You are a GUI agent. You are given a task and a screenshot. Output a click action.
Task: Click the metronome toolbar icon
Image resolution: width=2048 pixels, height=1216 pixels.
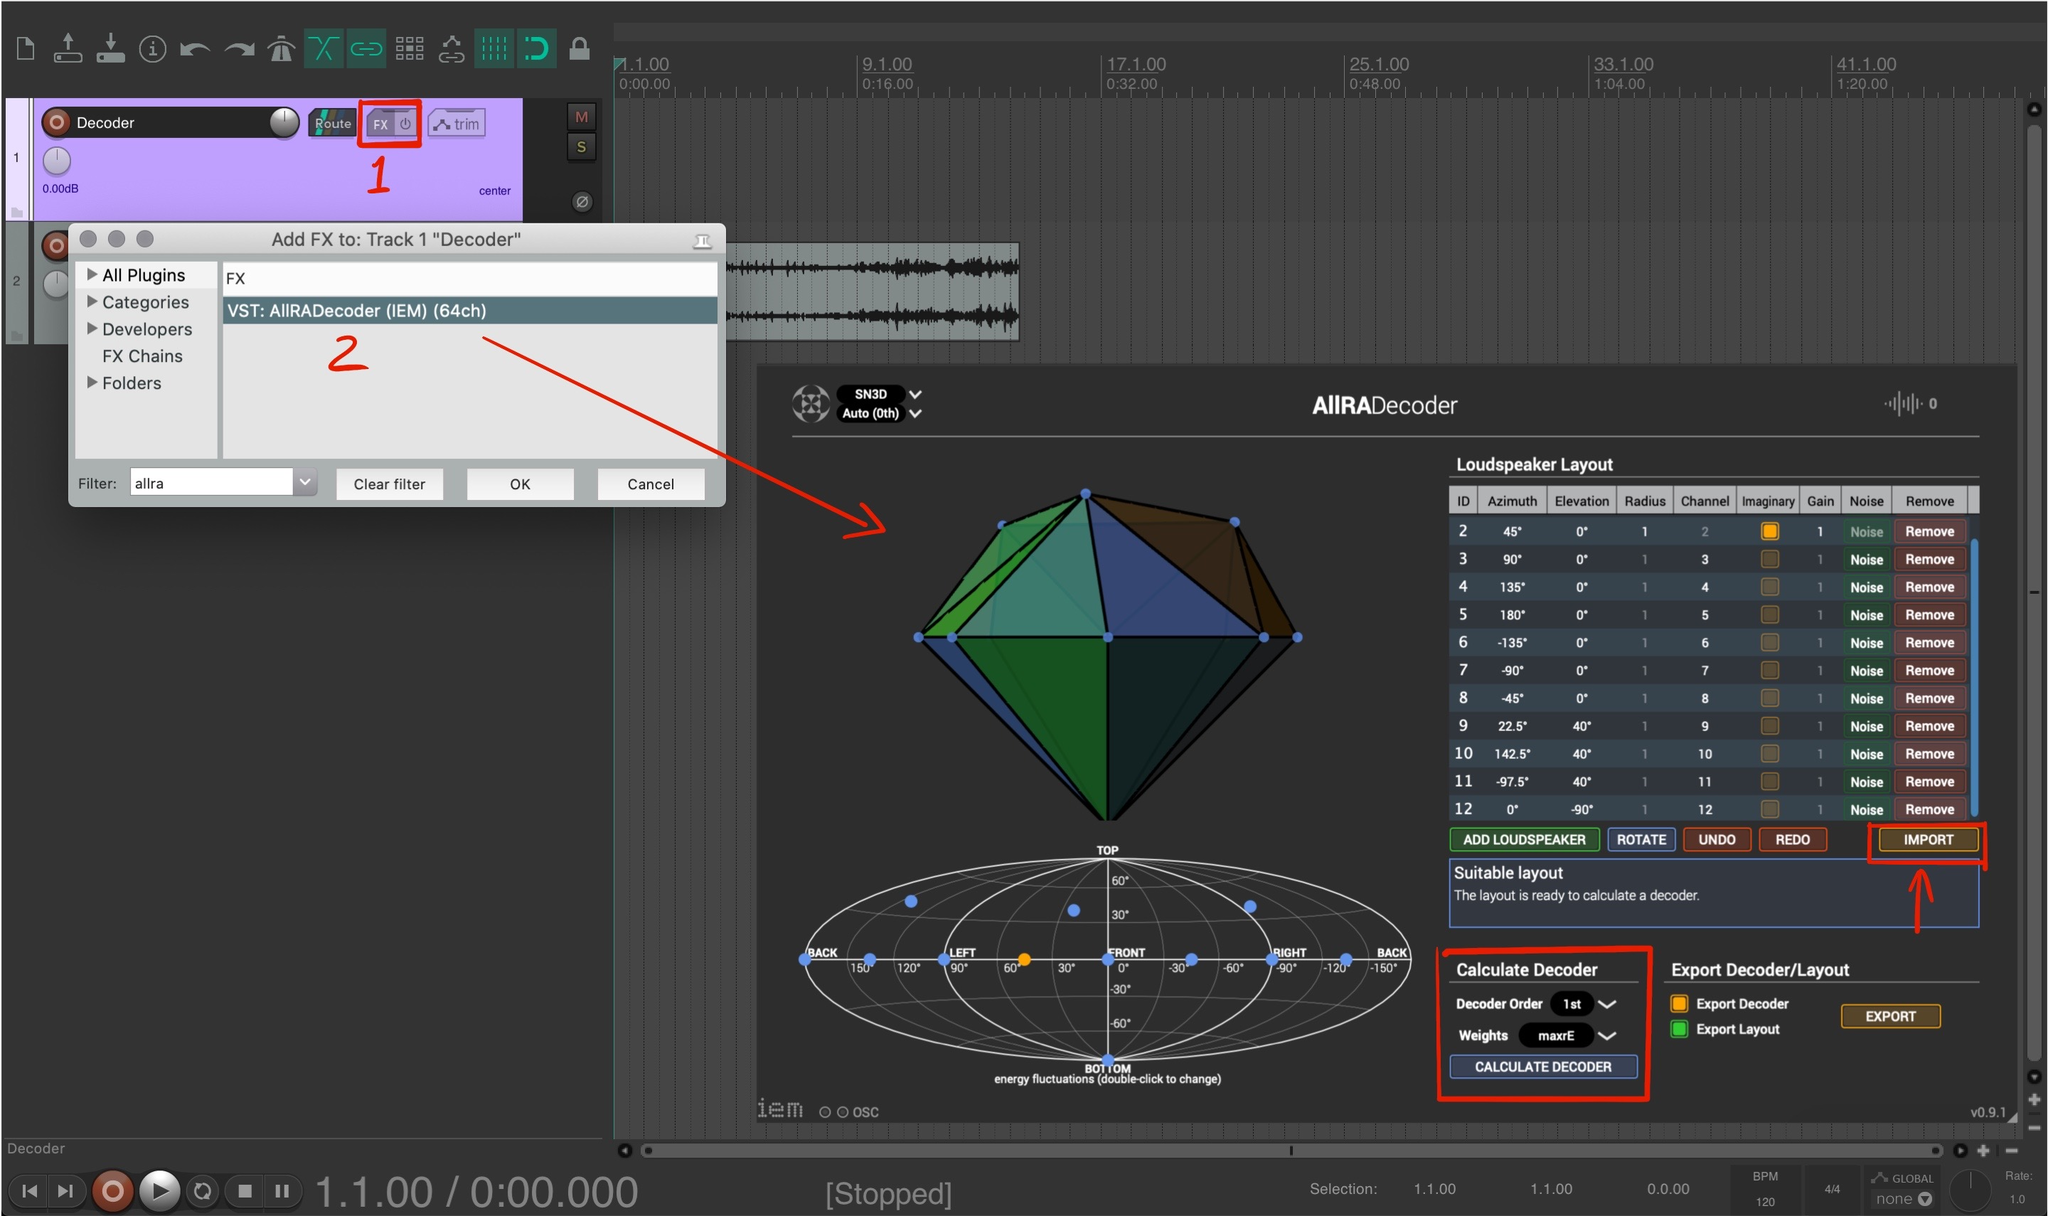click(281, 48)
